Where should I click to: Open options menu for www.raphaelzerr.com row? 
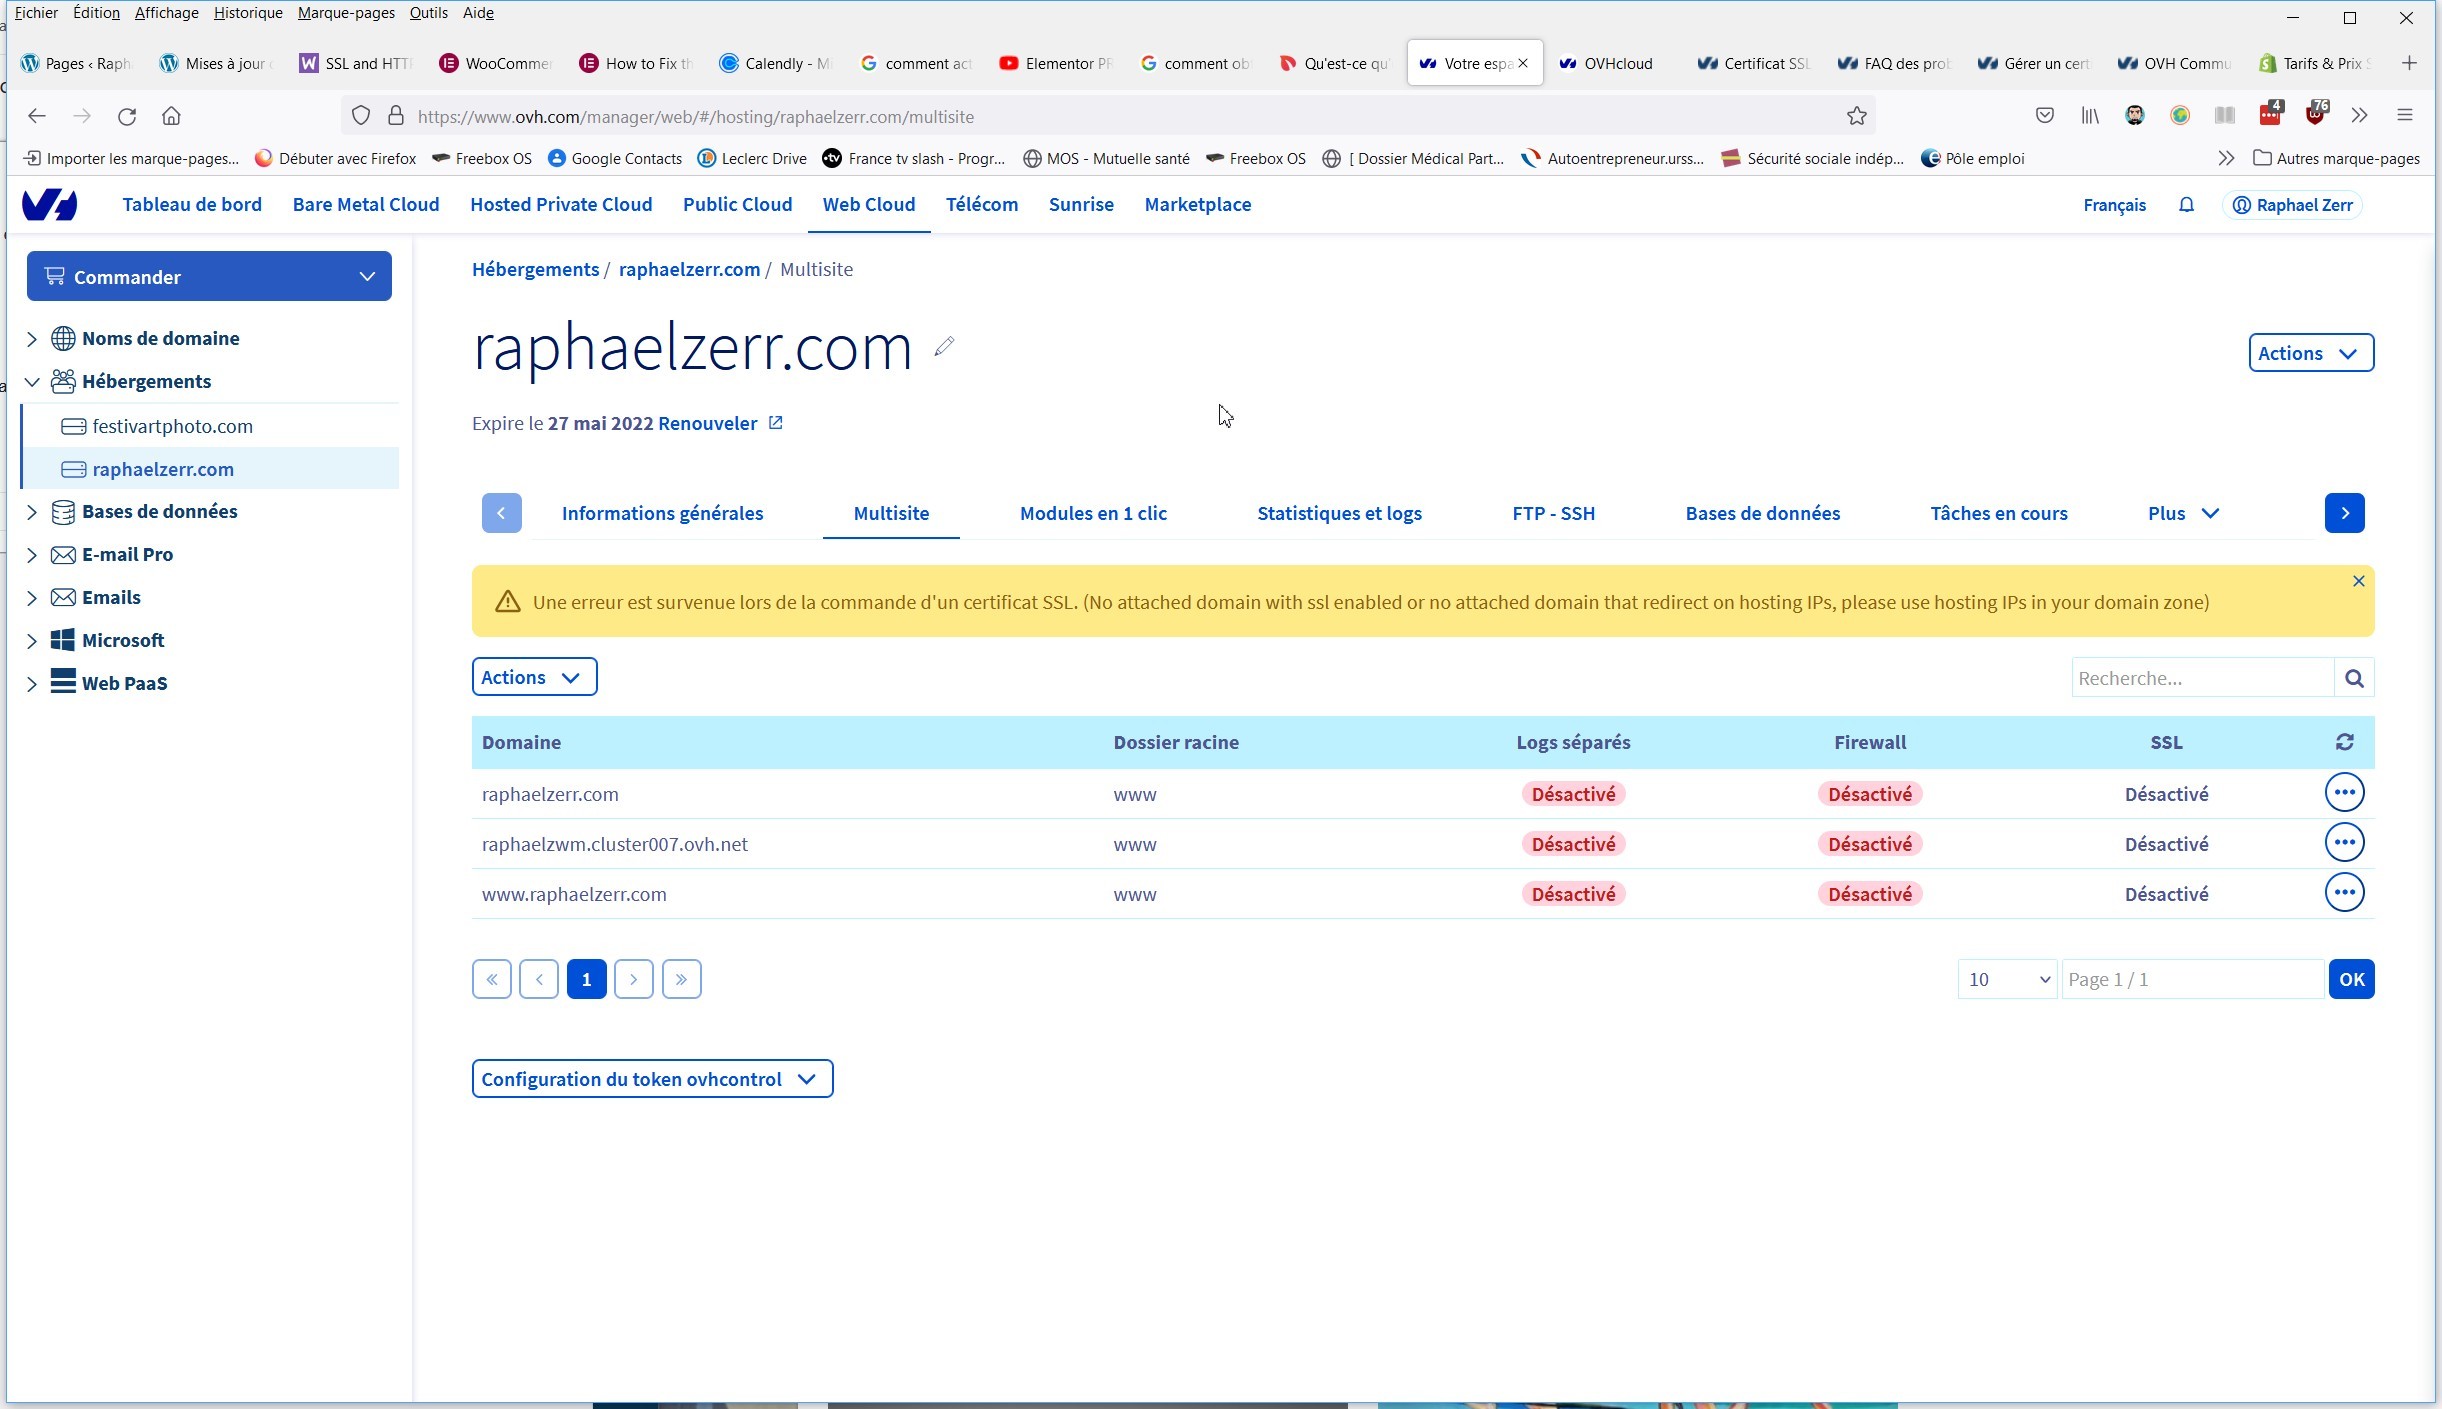(x=2344, y=893)
